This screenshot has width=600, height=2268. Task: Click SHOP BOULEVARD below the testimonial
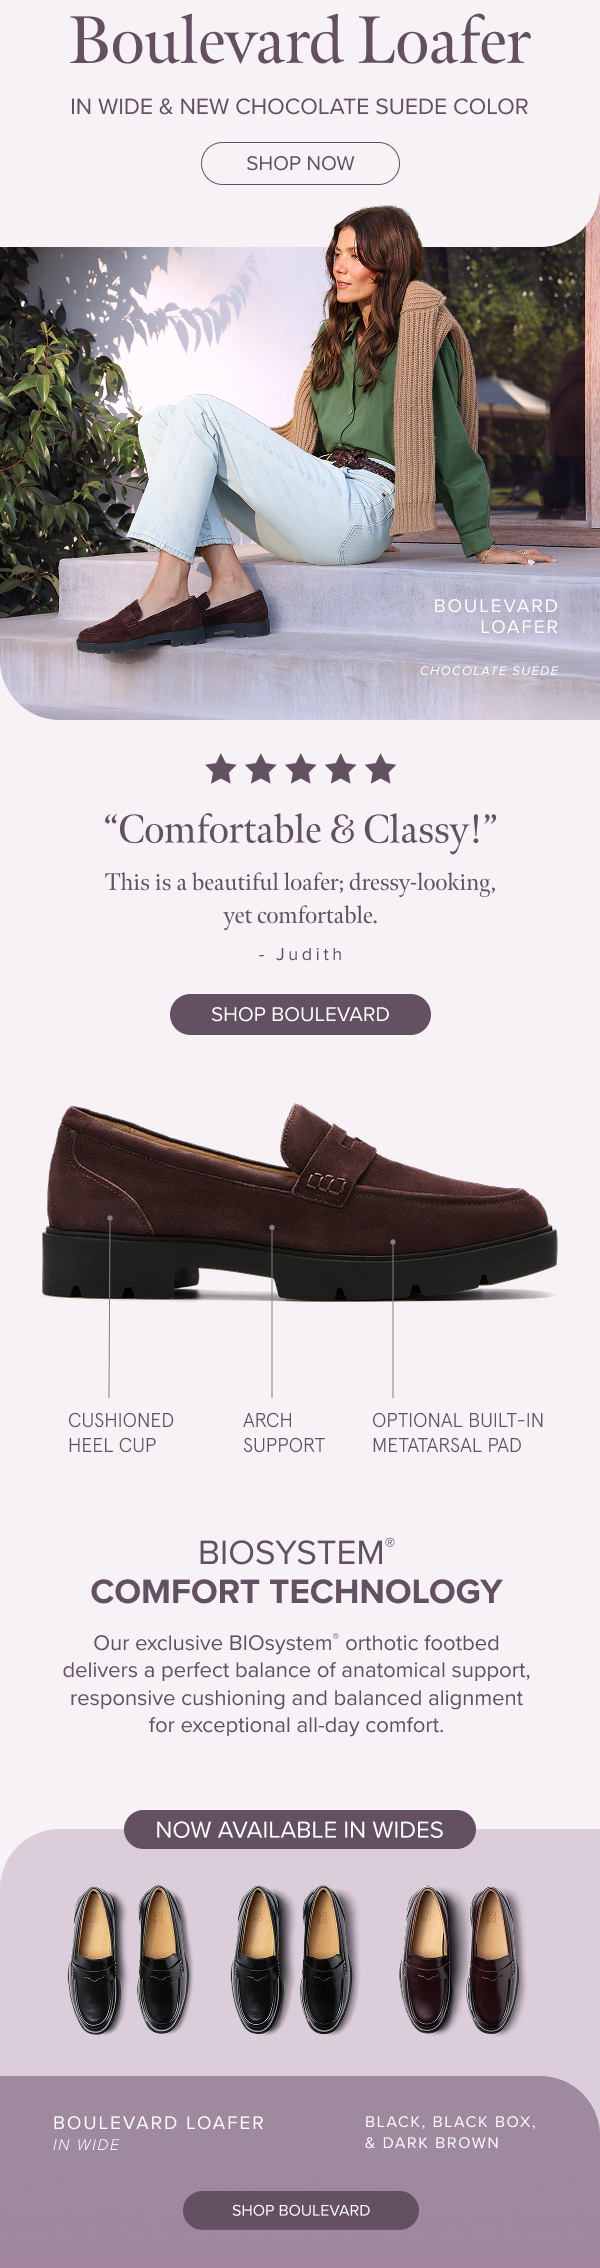tap(300, 1013)
